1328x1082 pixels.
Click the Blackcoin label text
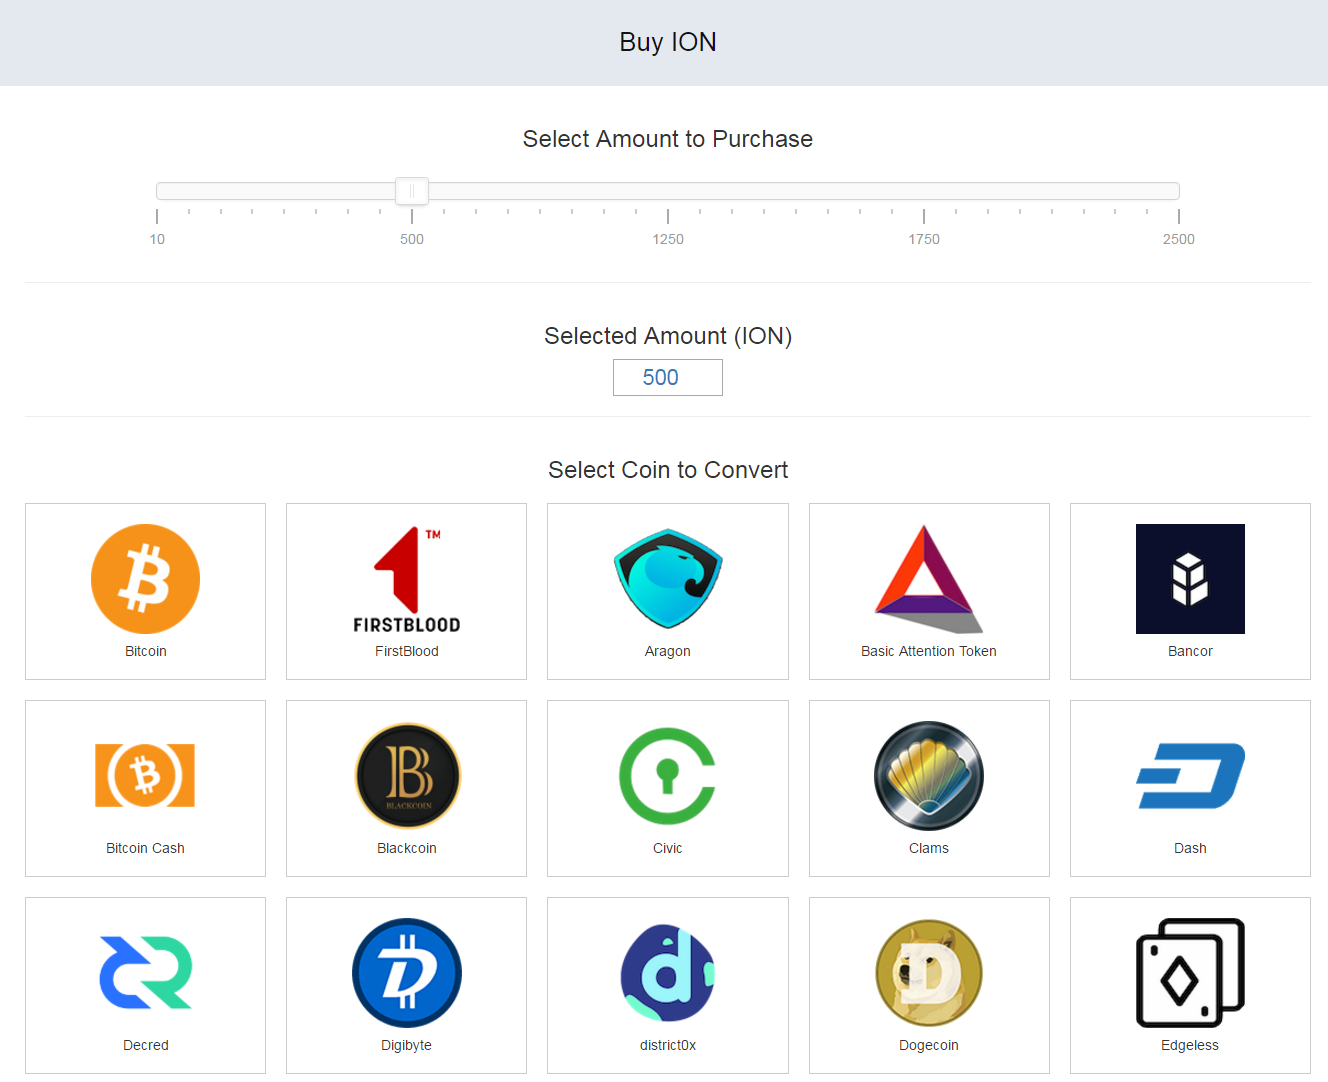407,848
